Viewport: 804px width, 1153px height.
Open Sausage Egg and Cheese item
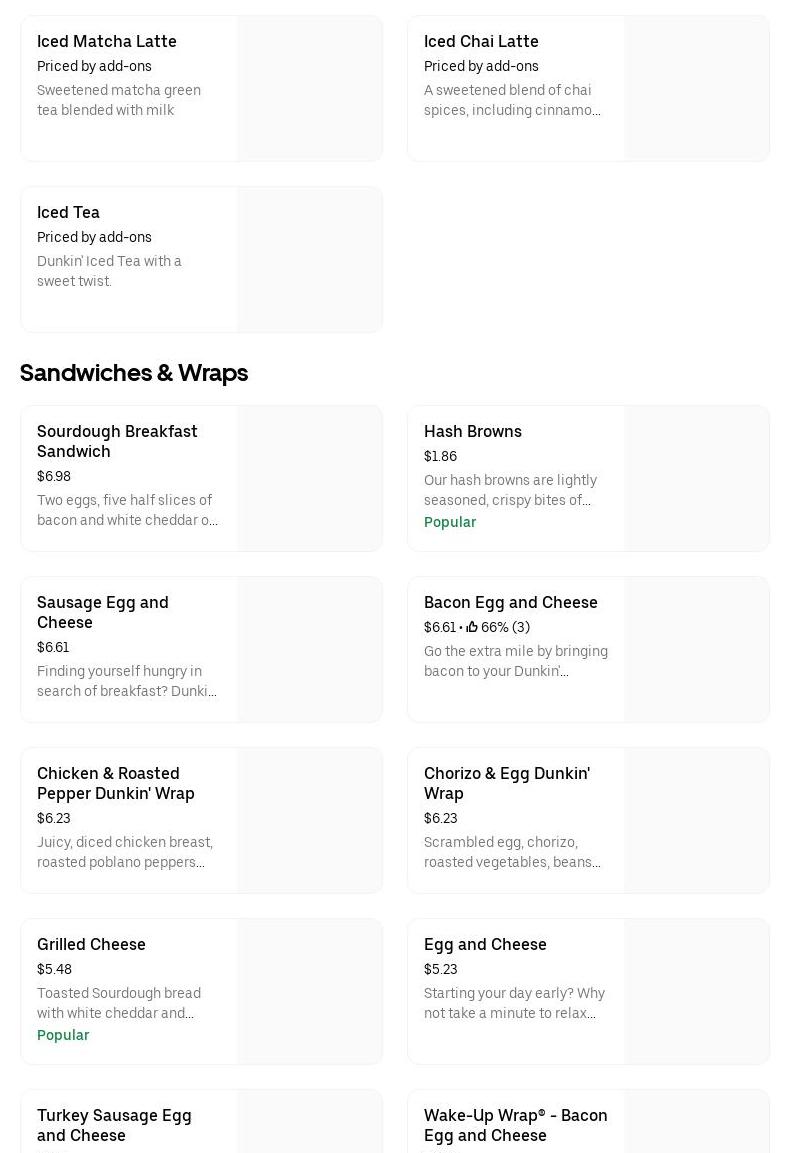(x=103, y=612)
